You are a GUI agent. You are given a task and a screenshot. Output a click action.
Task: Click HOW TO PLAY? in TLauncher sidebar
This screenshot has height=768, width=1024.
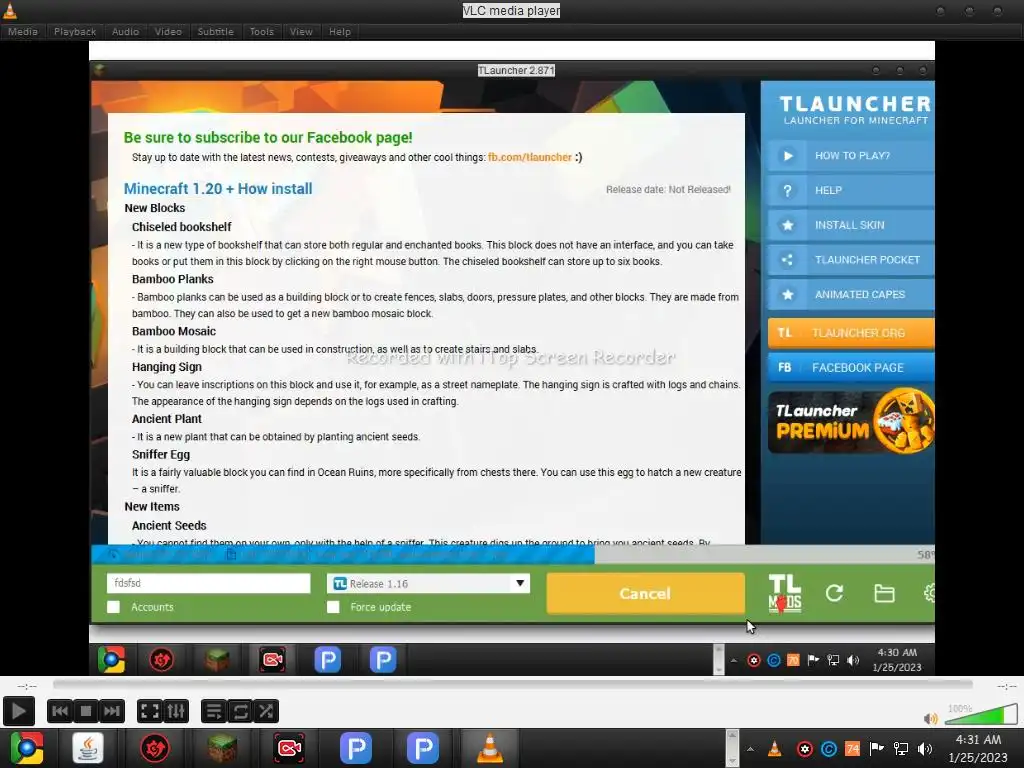click(850, 155)
